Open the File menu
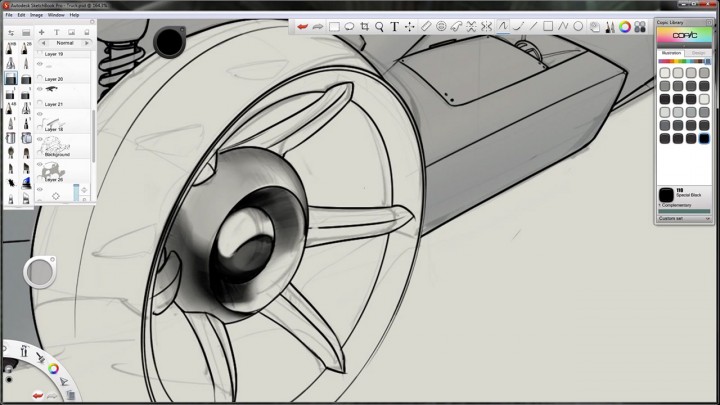The height and width of the screenshot is (405, 720). pyautogui.click(x=9, y=15)
